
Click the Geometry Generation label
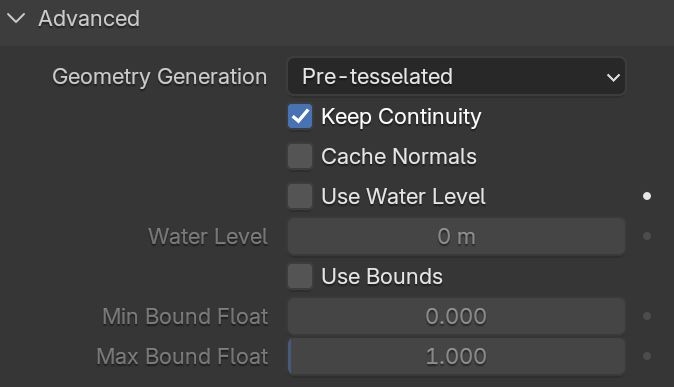(159, 77)
